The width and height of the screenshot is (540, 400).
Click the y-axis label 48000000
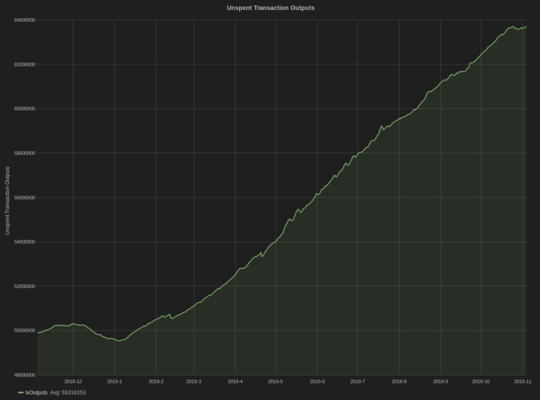[24, 375]
